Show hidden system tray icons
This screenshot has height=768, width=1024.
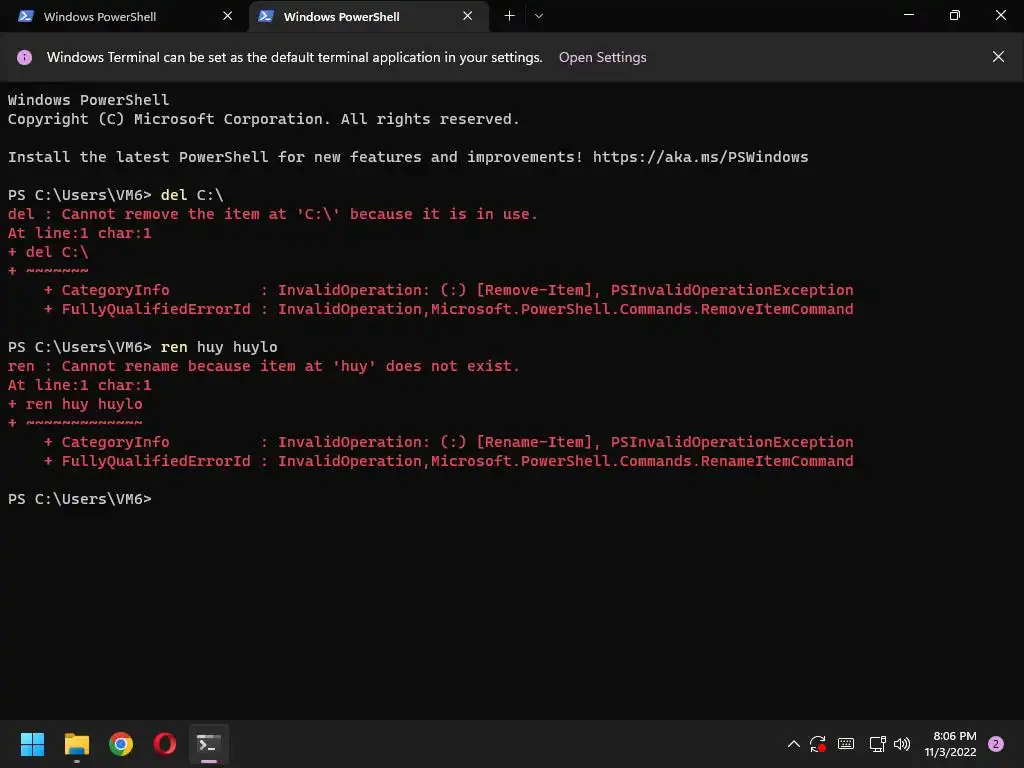coord(793,744)
